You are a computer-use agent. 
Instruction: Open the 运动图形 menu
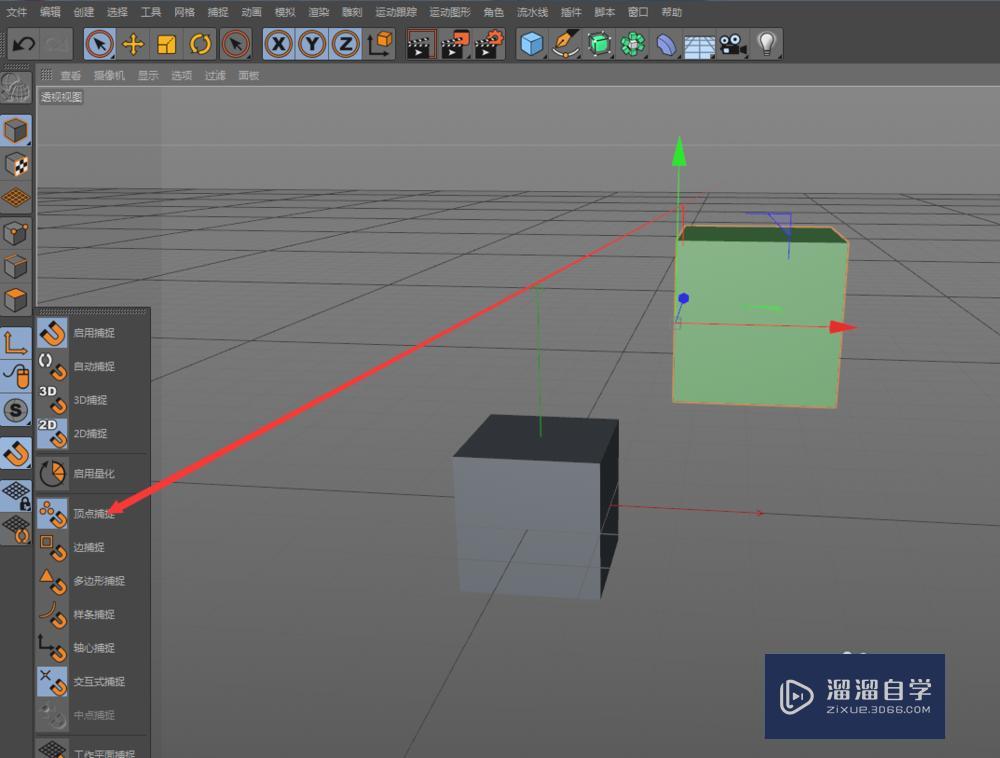(x=450, y=11)
